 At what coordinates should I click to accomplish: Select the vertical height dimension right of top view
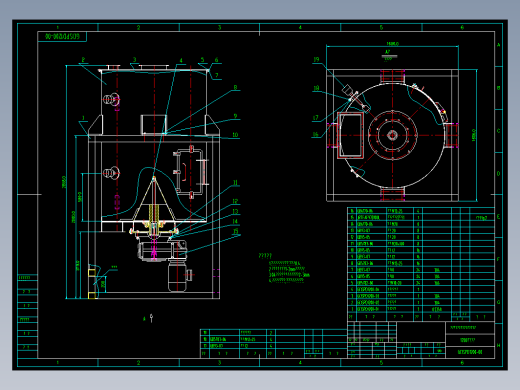474,135
